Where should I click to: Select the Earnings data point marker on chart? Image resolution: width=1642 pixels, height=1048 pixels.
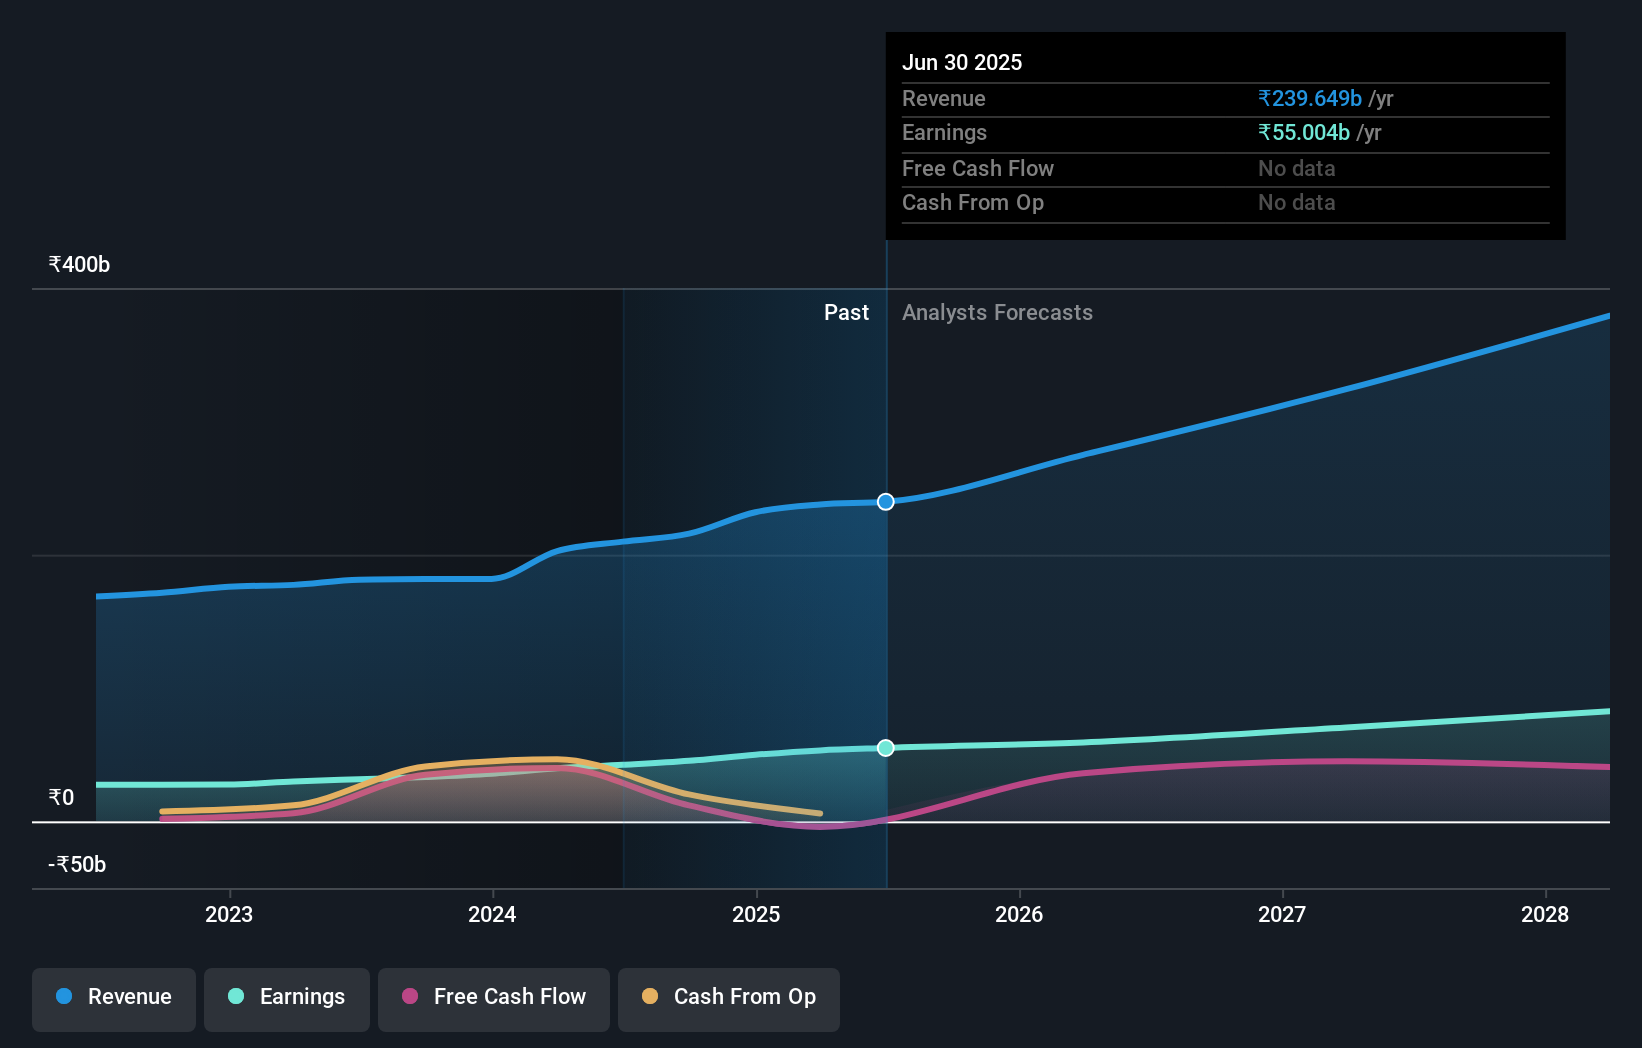pos(885,747)
